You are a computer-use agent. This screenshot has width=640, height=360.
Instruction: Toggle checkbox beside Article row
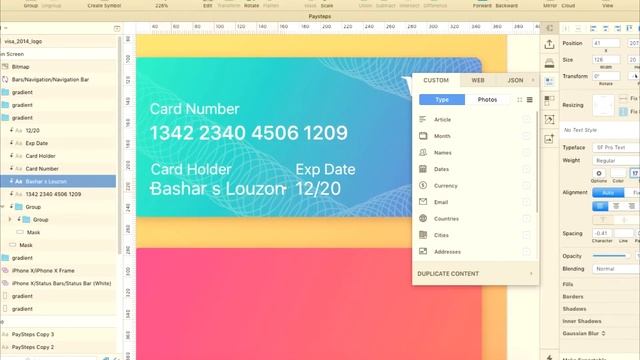click(526, 120)
